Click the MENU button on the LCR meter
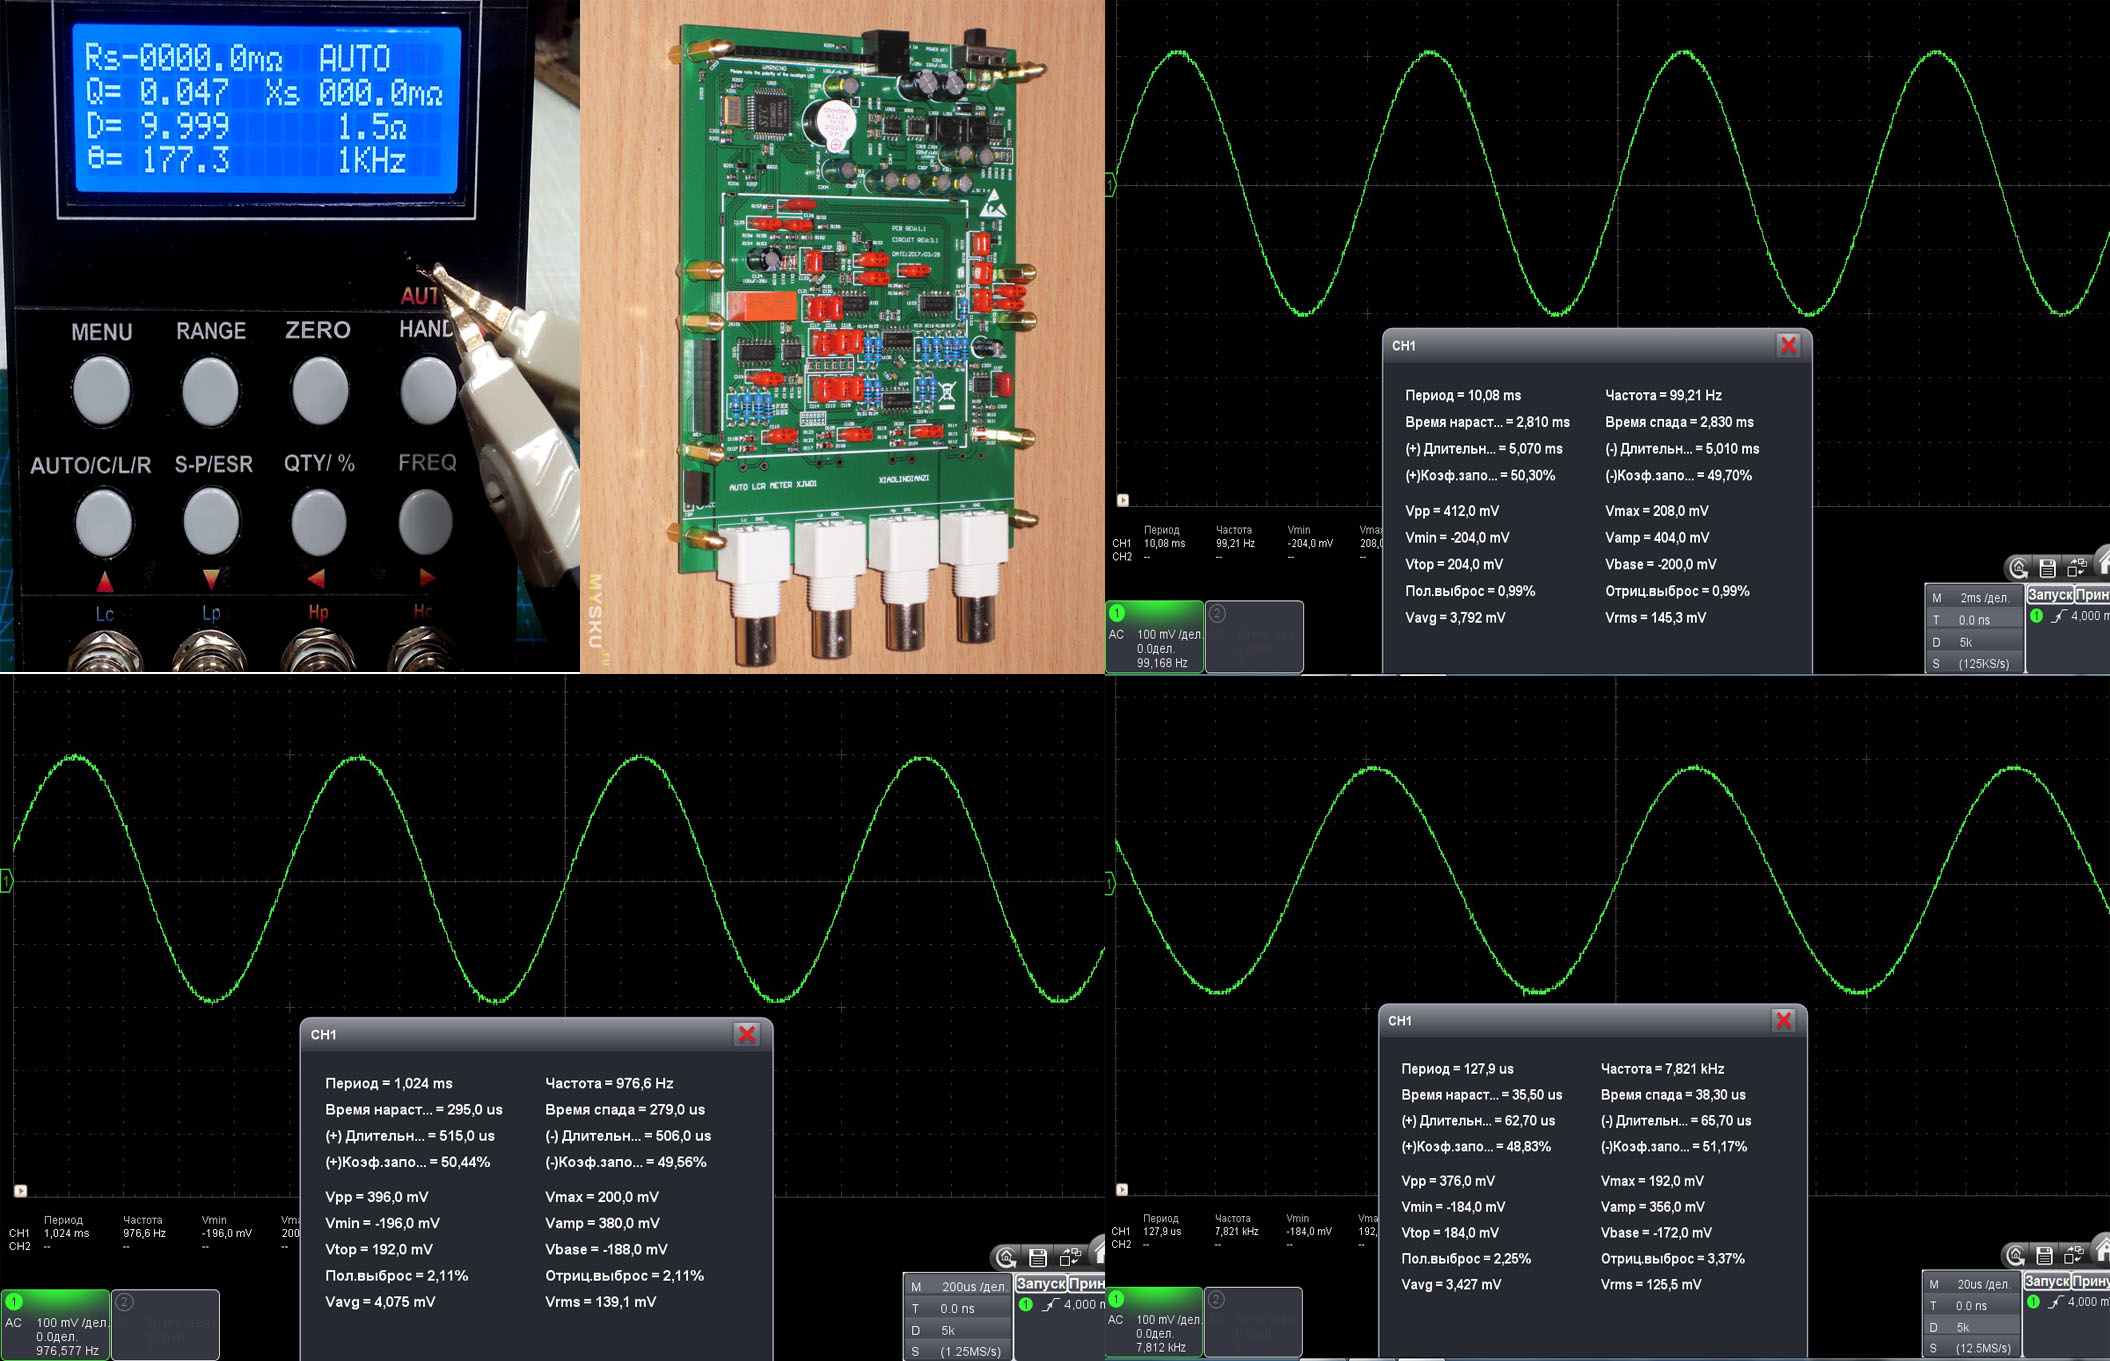2110x1361 pixels. 101,388
